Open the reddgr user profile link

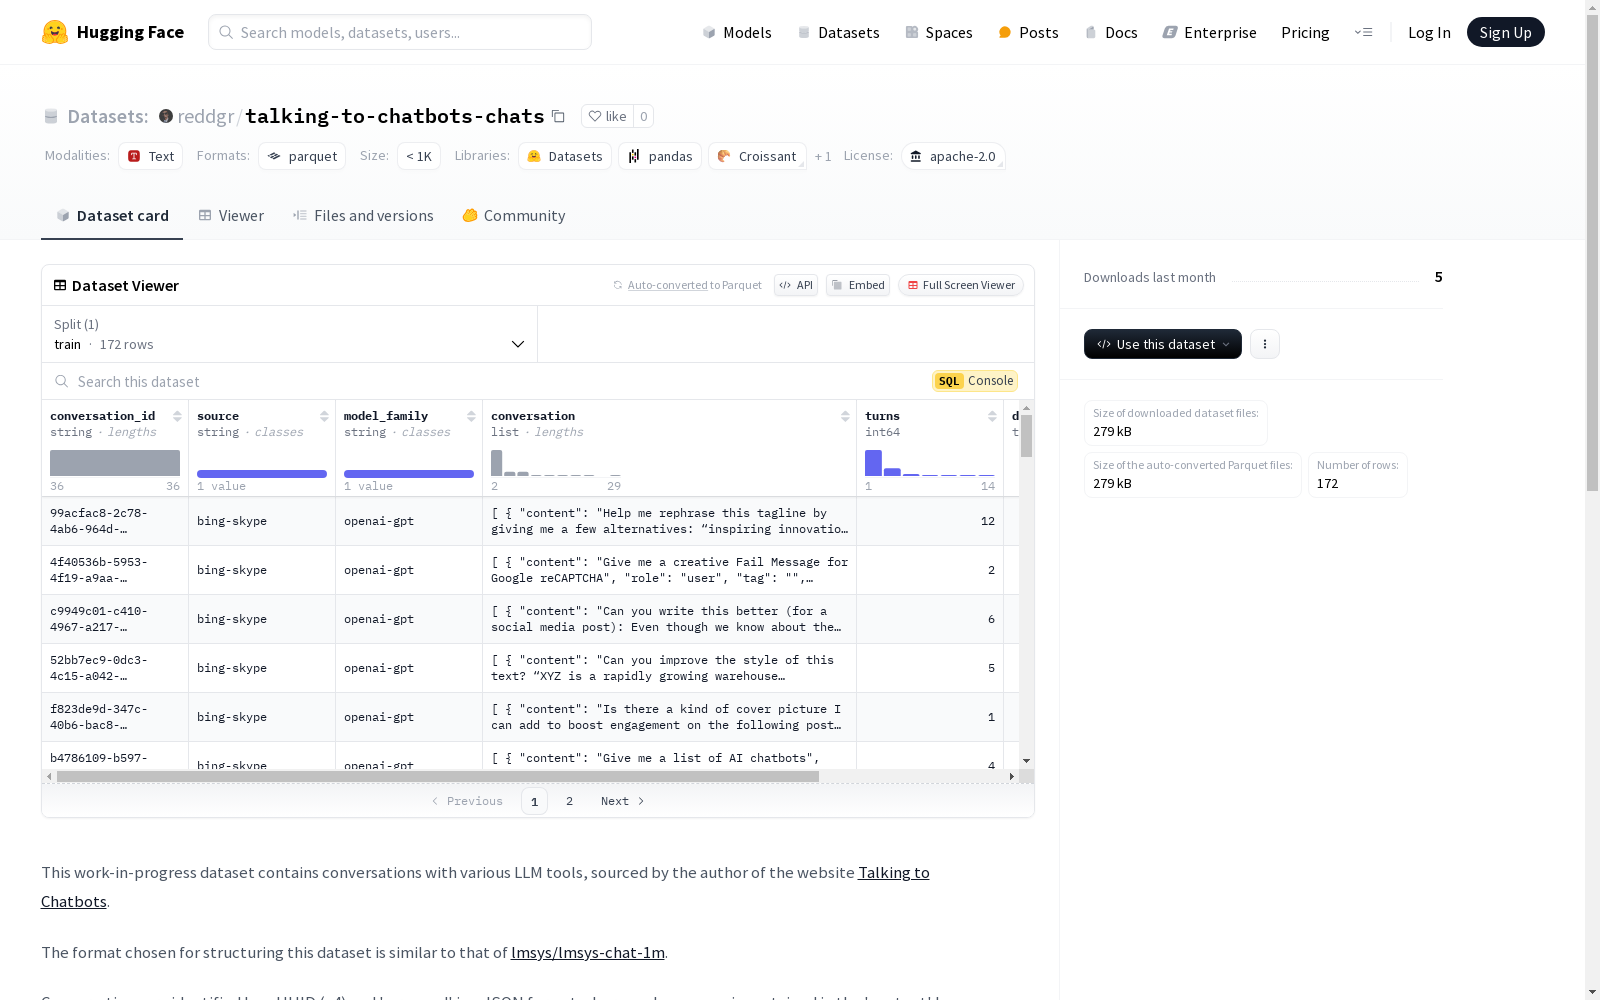point(205,116)
